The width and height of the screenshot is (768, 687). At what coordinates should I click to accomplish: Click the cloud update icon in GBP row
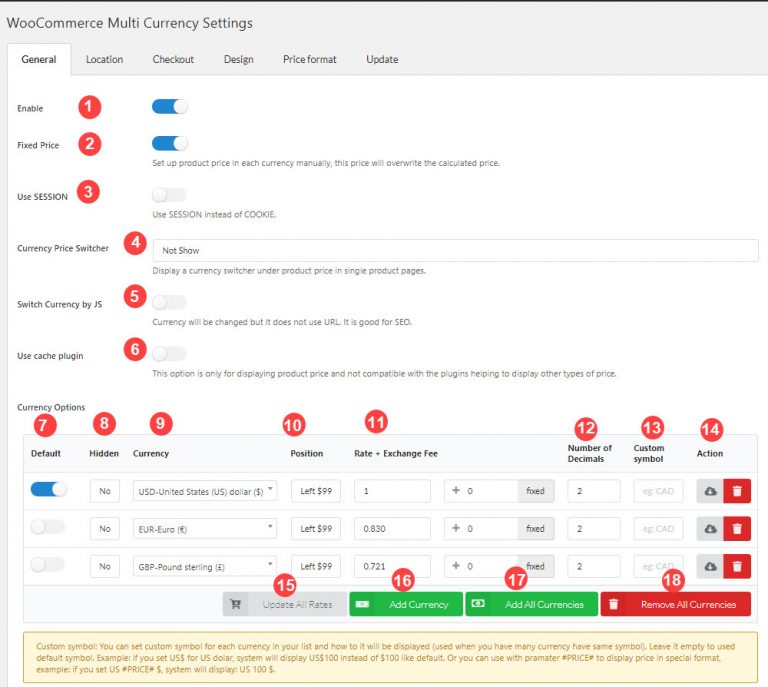click(710, 566)
